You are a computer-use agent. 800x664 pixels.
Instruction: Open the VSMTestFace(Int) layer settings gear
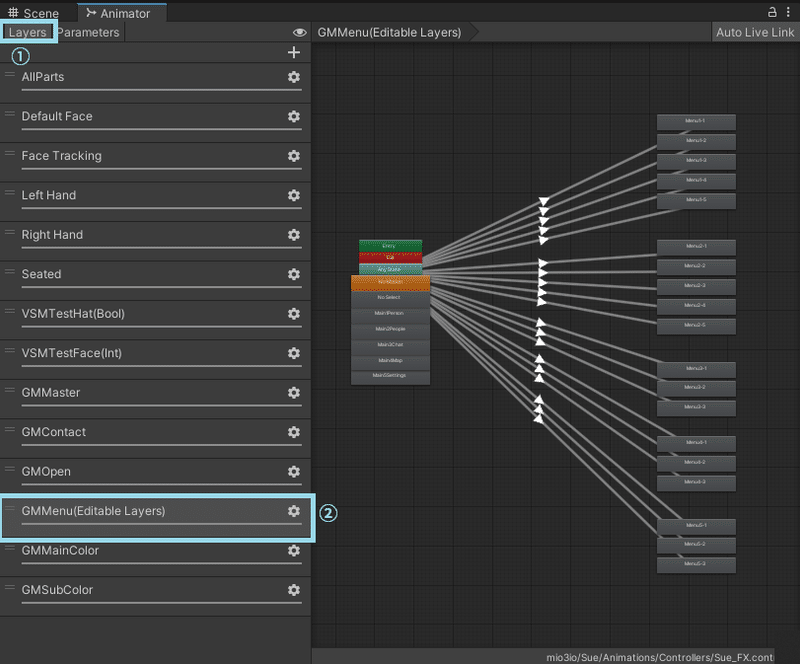tap(293, 353)
